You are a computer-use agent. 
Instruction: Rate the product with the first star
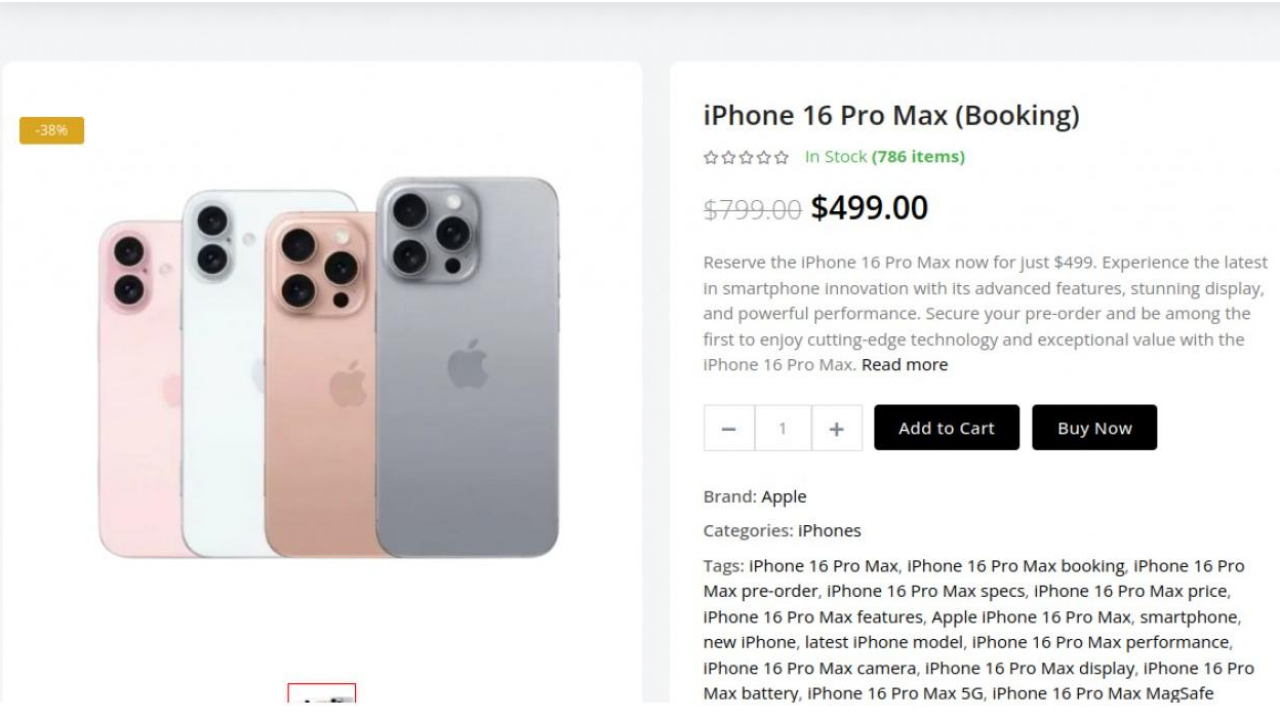click(x=710, y=157)
